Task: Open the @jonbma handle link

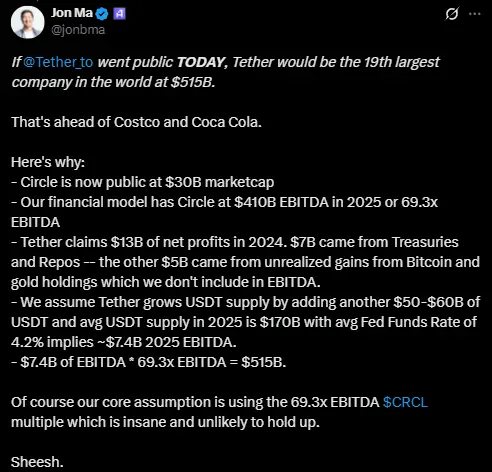Action: tap(78, 30)
